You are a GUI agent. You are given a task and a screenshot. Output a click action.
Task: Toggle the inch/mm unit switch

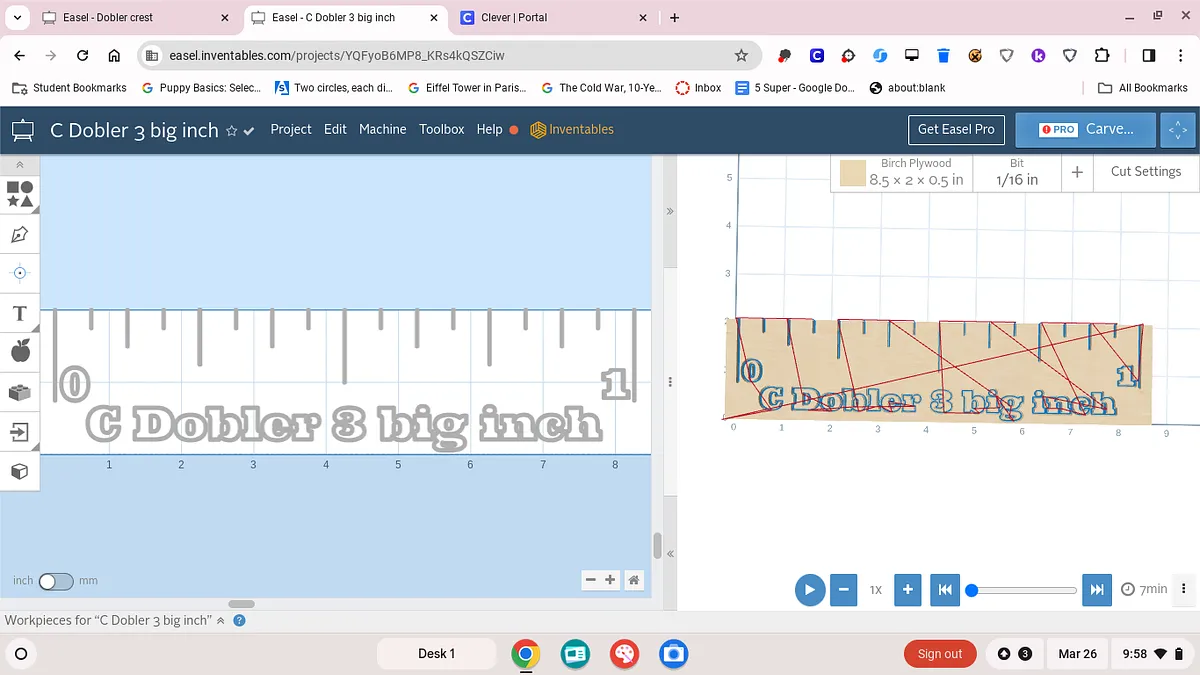[x=56, y=581]
